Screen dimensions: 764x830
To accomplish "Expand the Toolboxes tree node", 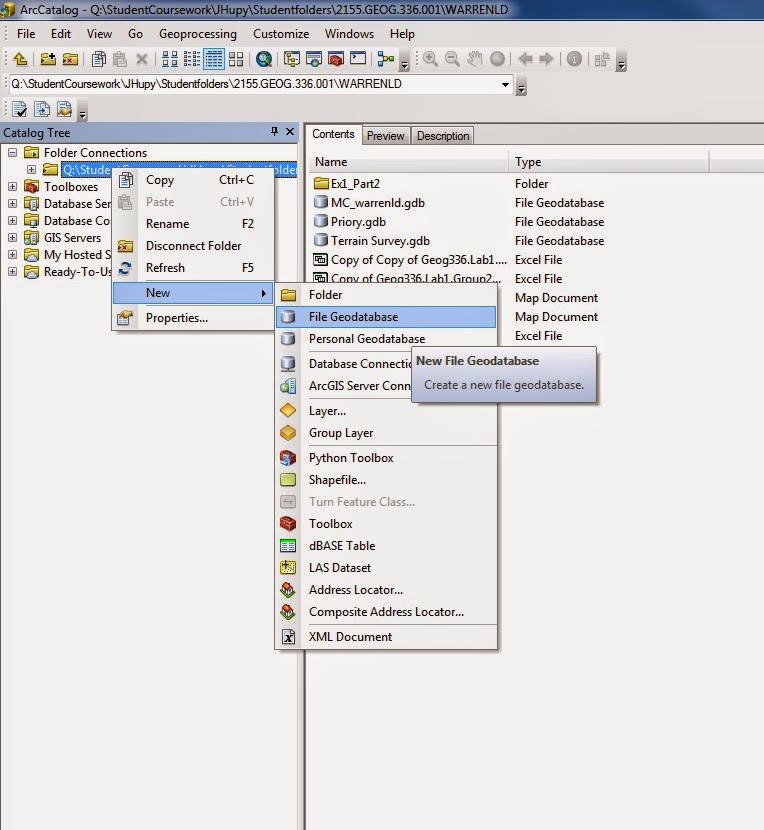I will click(x=12, y=187).
